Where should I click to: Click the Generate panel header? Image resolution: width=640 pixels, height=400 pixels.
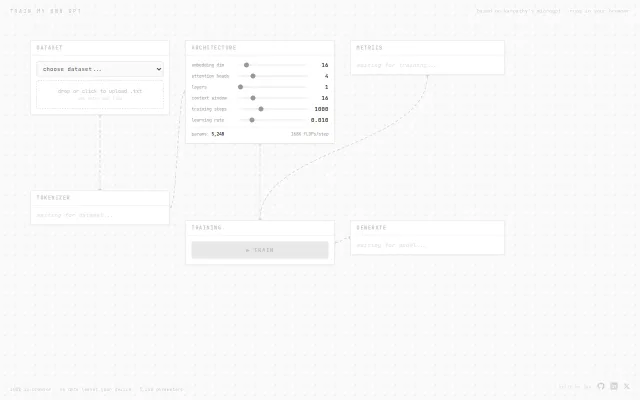(427, 228)
